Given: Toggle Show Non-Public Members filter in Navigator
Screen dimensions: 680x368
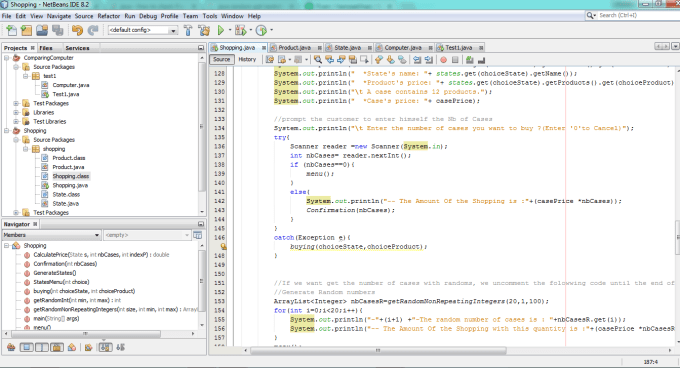Looking at the screenshot, I should pyautogui.click(x=57, y=347).
